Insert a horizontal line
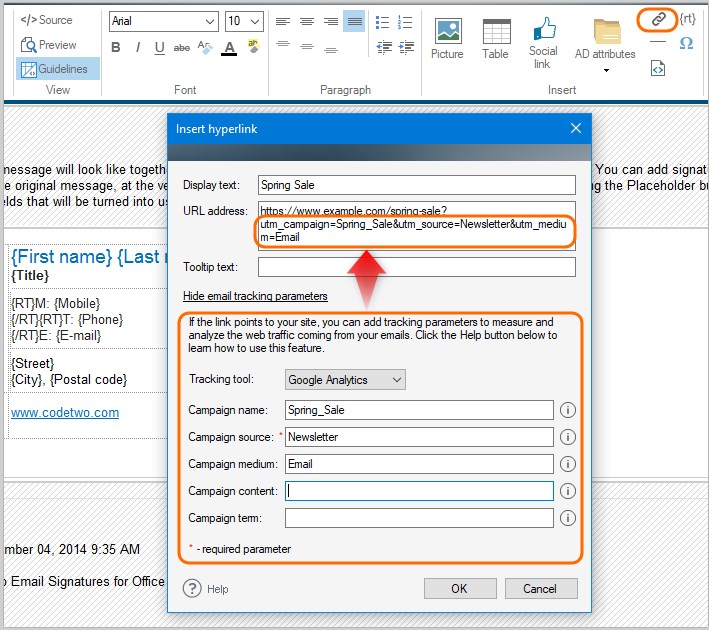The height and width of the screenshot is (630, 709). coord(658,42)
